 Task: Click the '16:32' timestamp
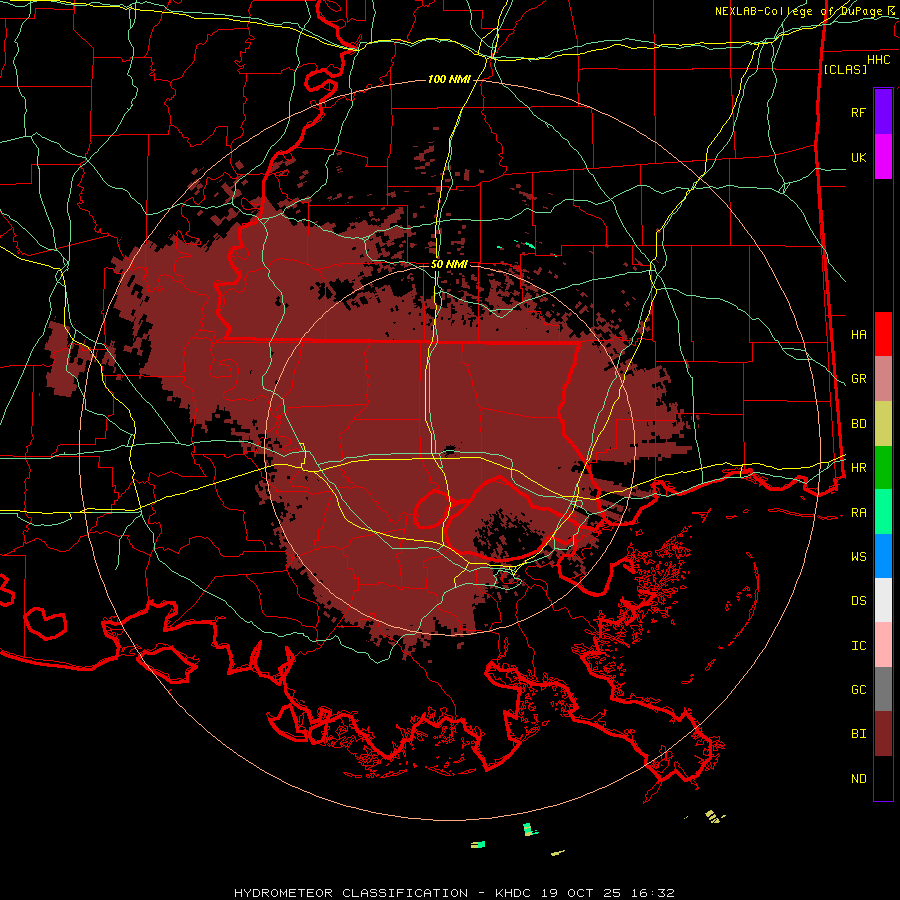pyautogui.click(x=651, y=893)
